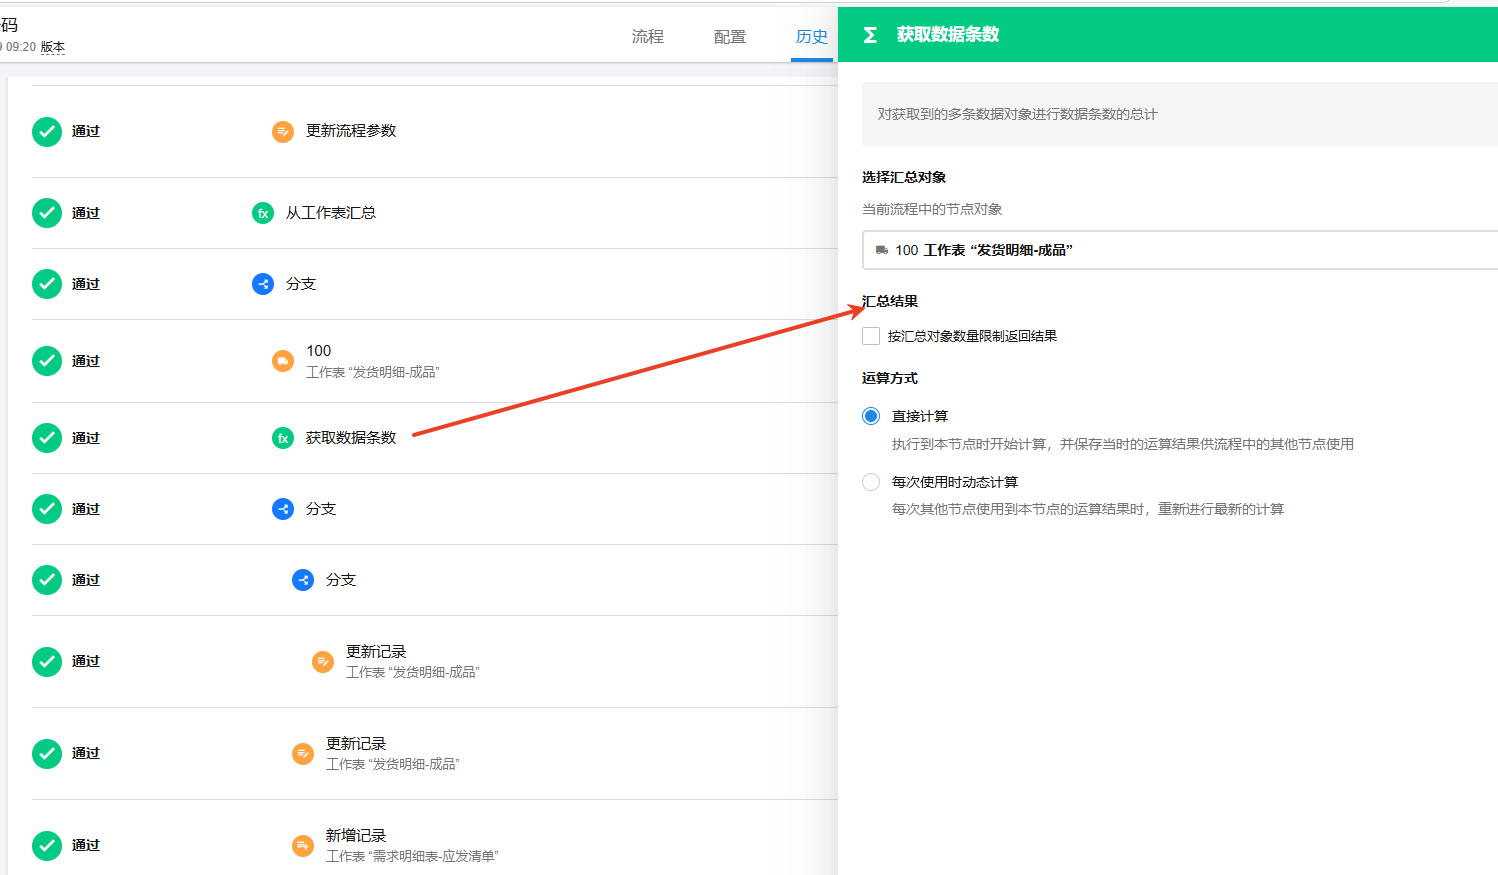Select the 每次使用时动态计算 radio option
This screenshot has height=875, width=1498.
click(871, 482)
